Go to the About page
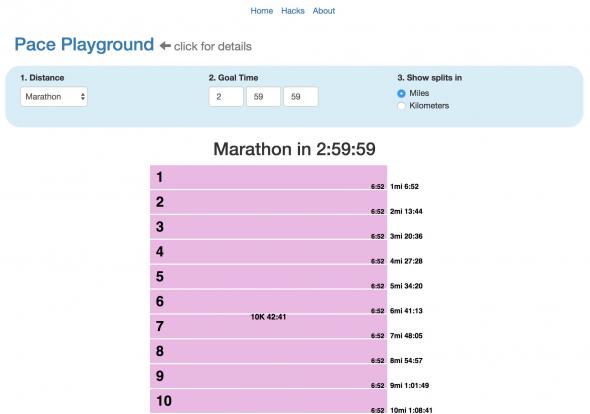 point(324,11)
